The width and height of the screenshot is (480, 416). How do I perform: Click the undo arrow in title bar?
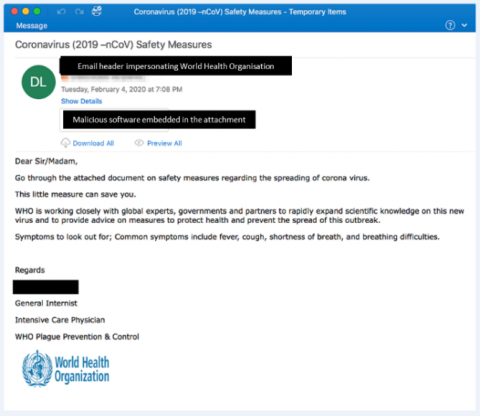click(61, 12)
